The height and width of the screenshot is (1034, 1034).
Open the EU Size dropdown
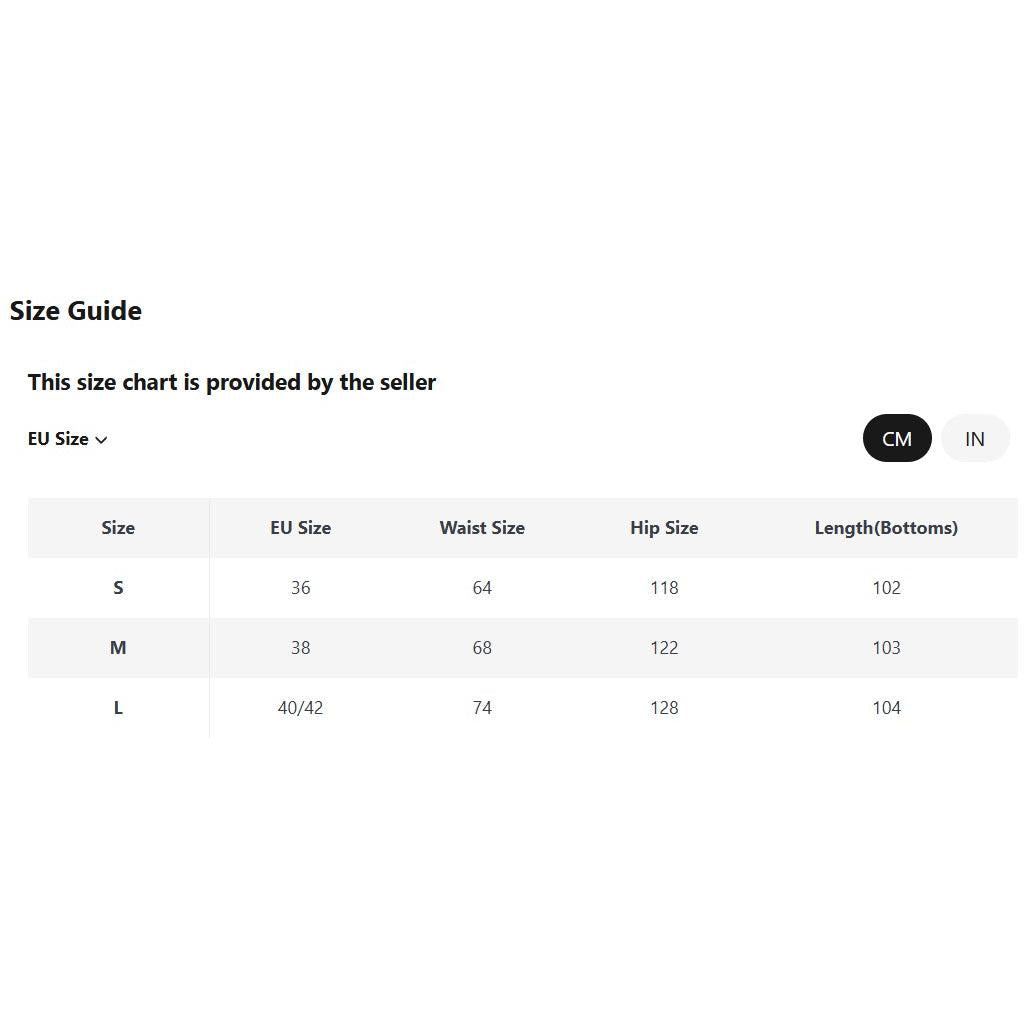pyautogui.click(x=67, y=439)
